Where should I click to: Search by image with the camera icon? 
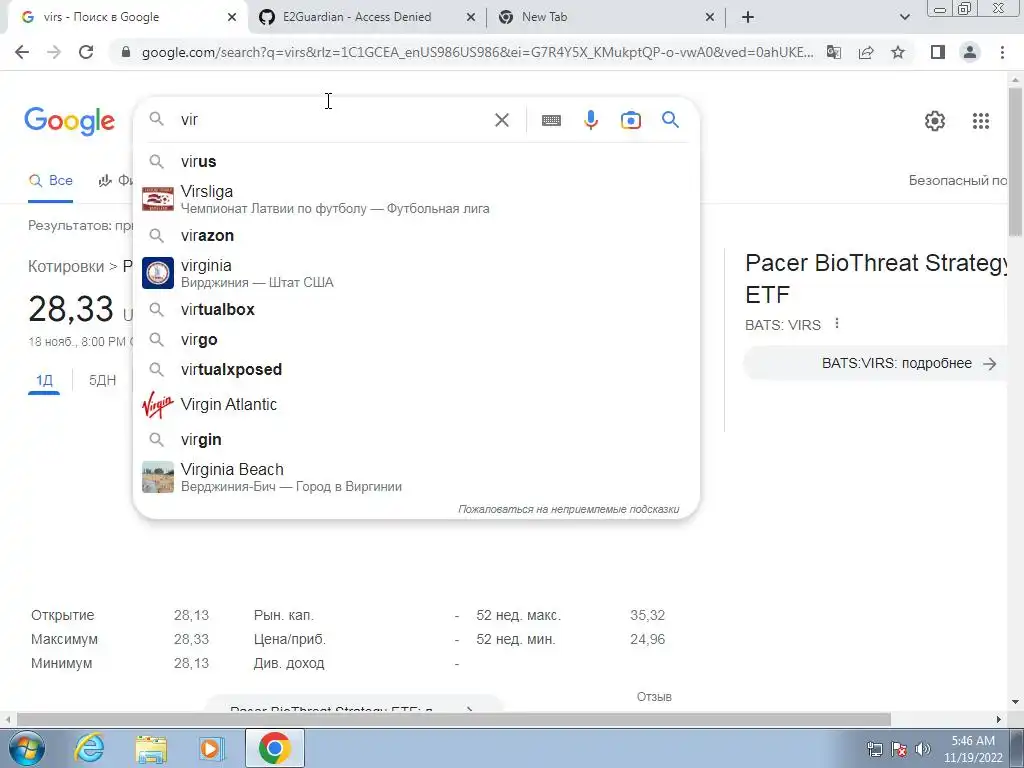631,120
